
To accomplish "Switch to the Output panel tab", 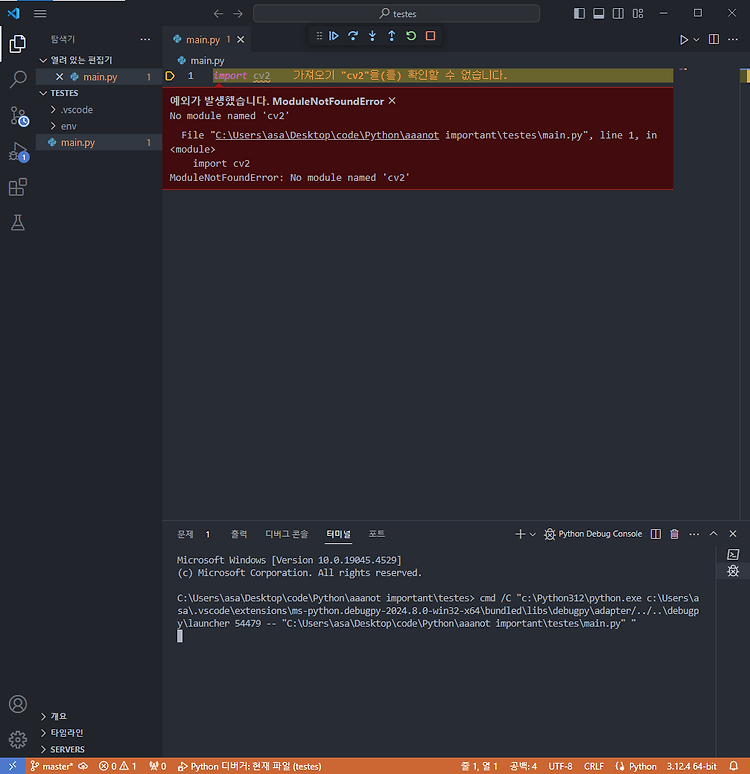I will [x=239, y=534].
